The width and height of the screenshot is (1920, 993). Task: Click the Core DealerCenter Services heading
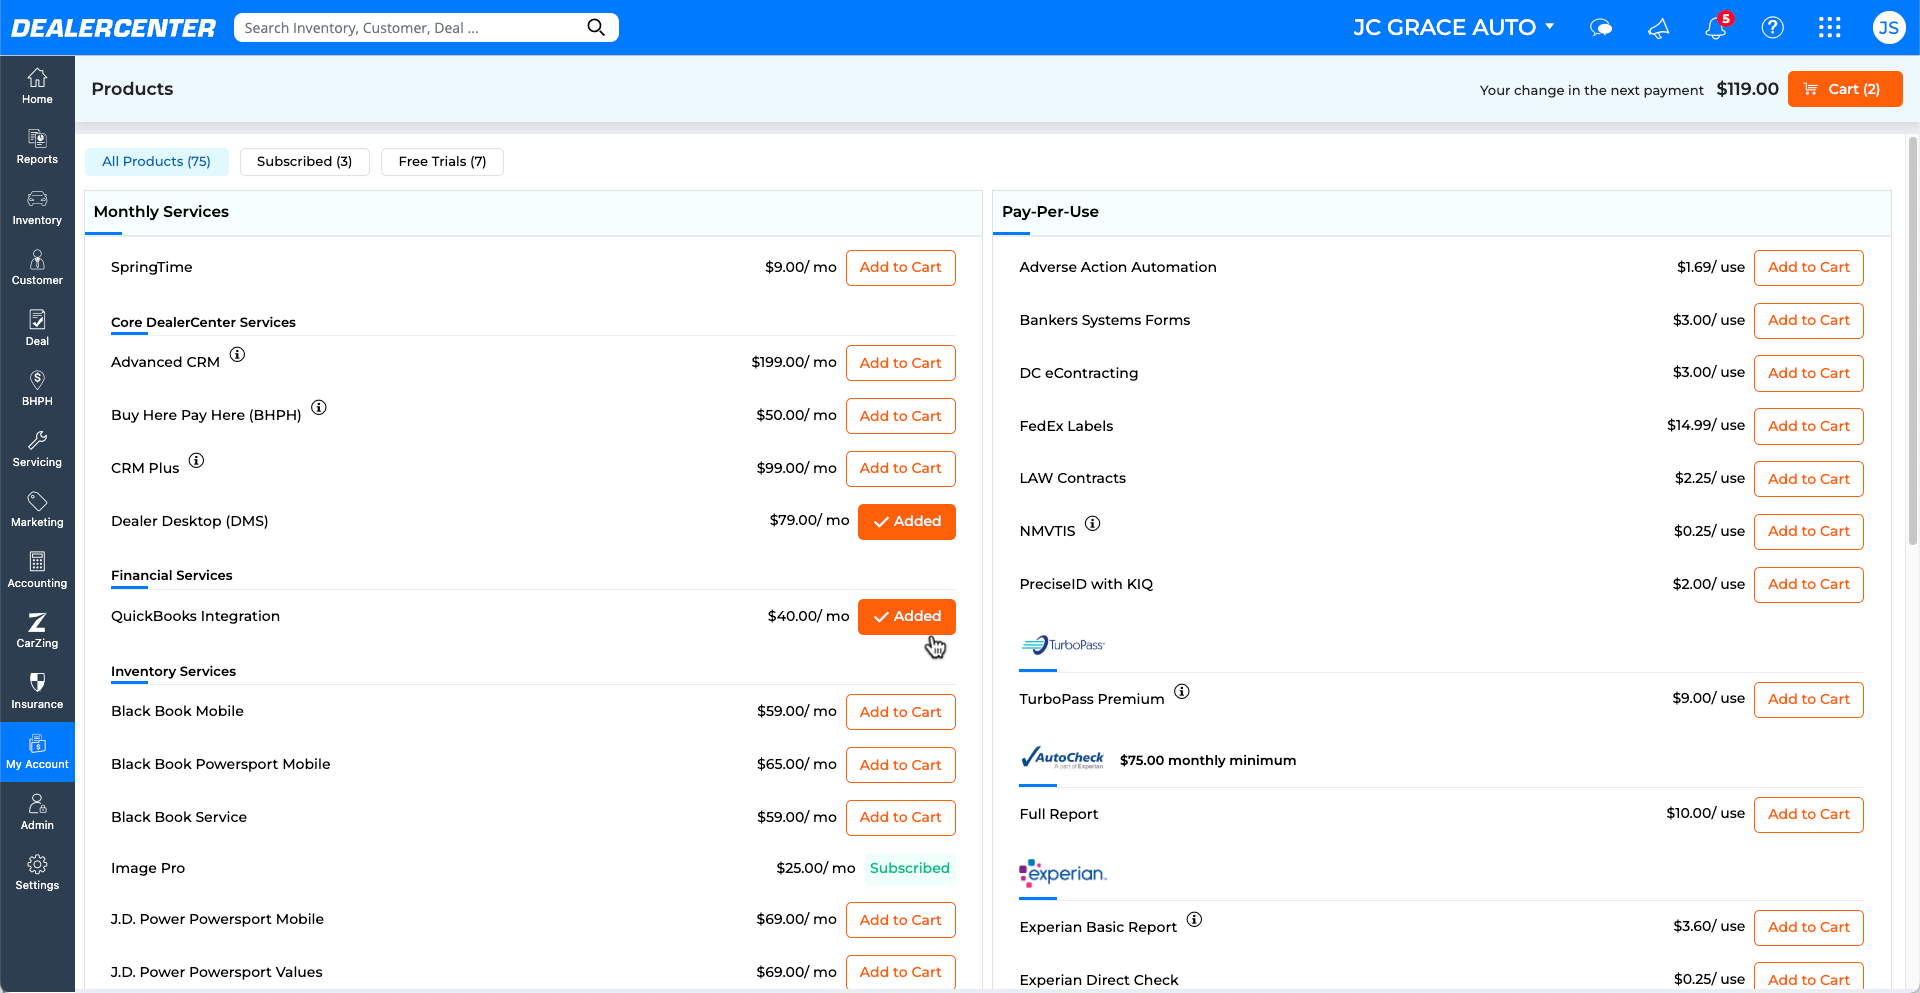click(x=203, y=323)
